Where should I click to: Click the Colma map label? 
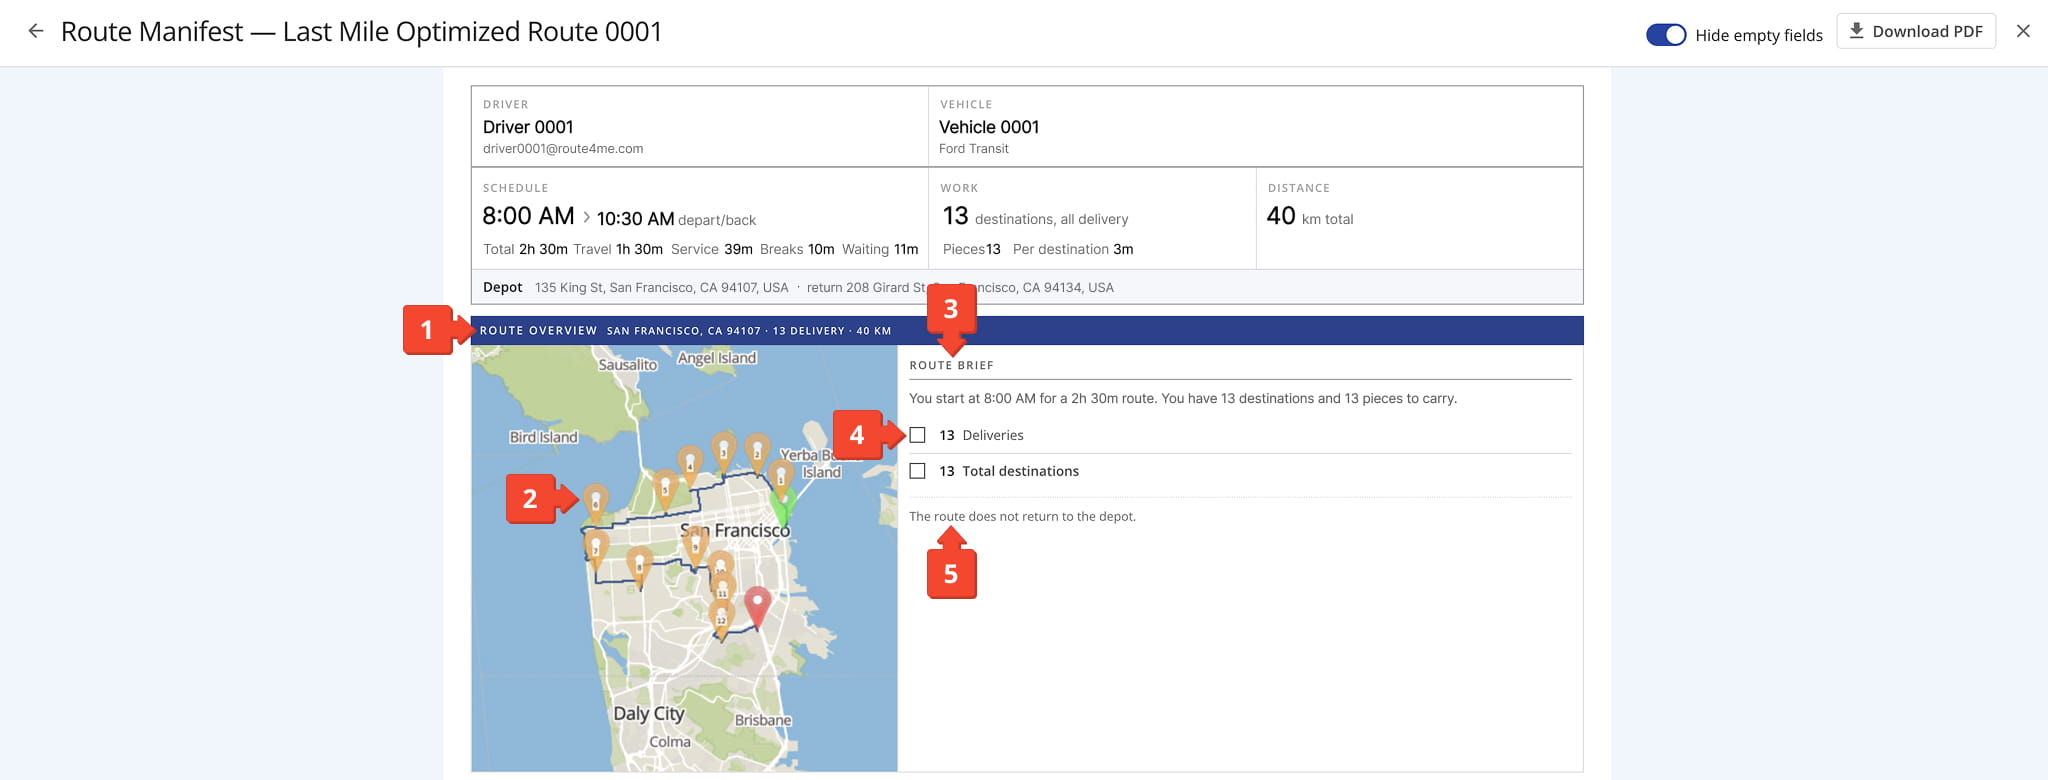pos(670,742)
